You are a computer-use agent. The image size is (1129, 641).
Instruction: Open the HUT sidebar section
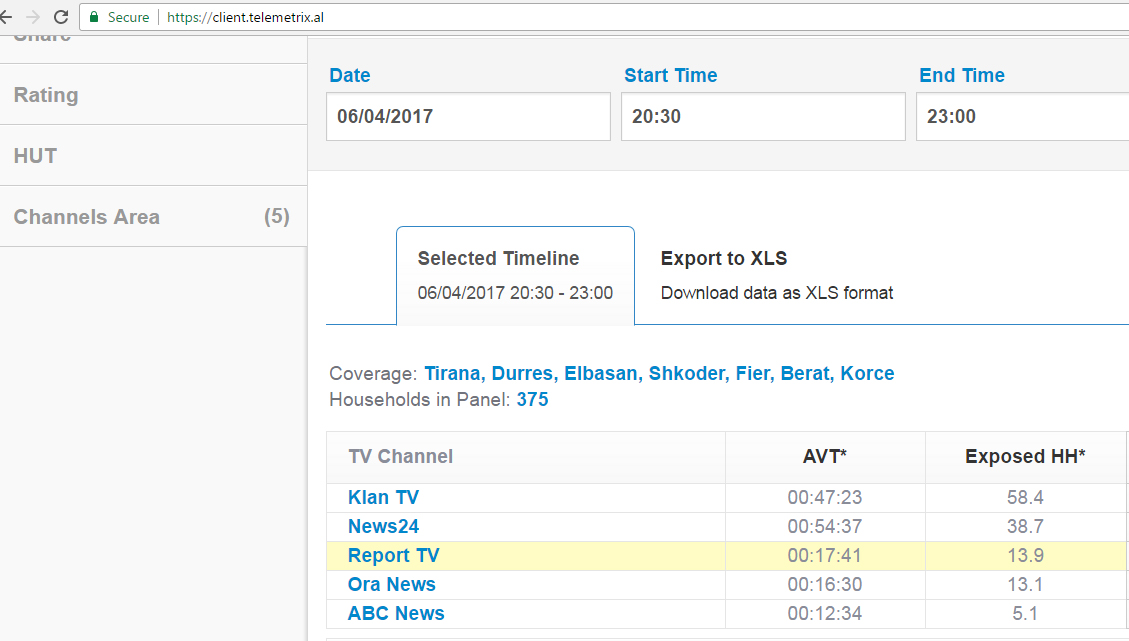(x=35, y=156)
